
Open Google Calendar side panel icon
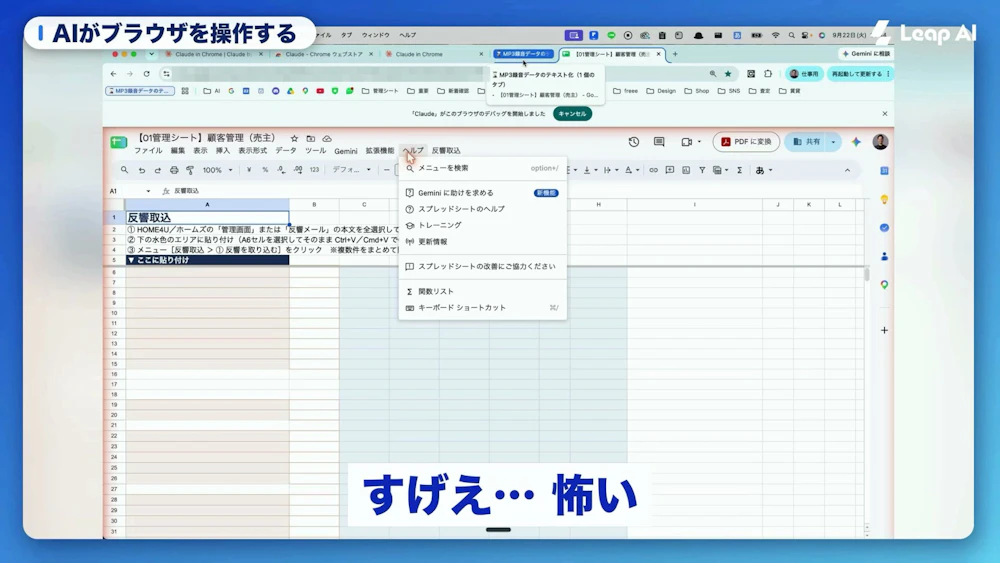884,171
